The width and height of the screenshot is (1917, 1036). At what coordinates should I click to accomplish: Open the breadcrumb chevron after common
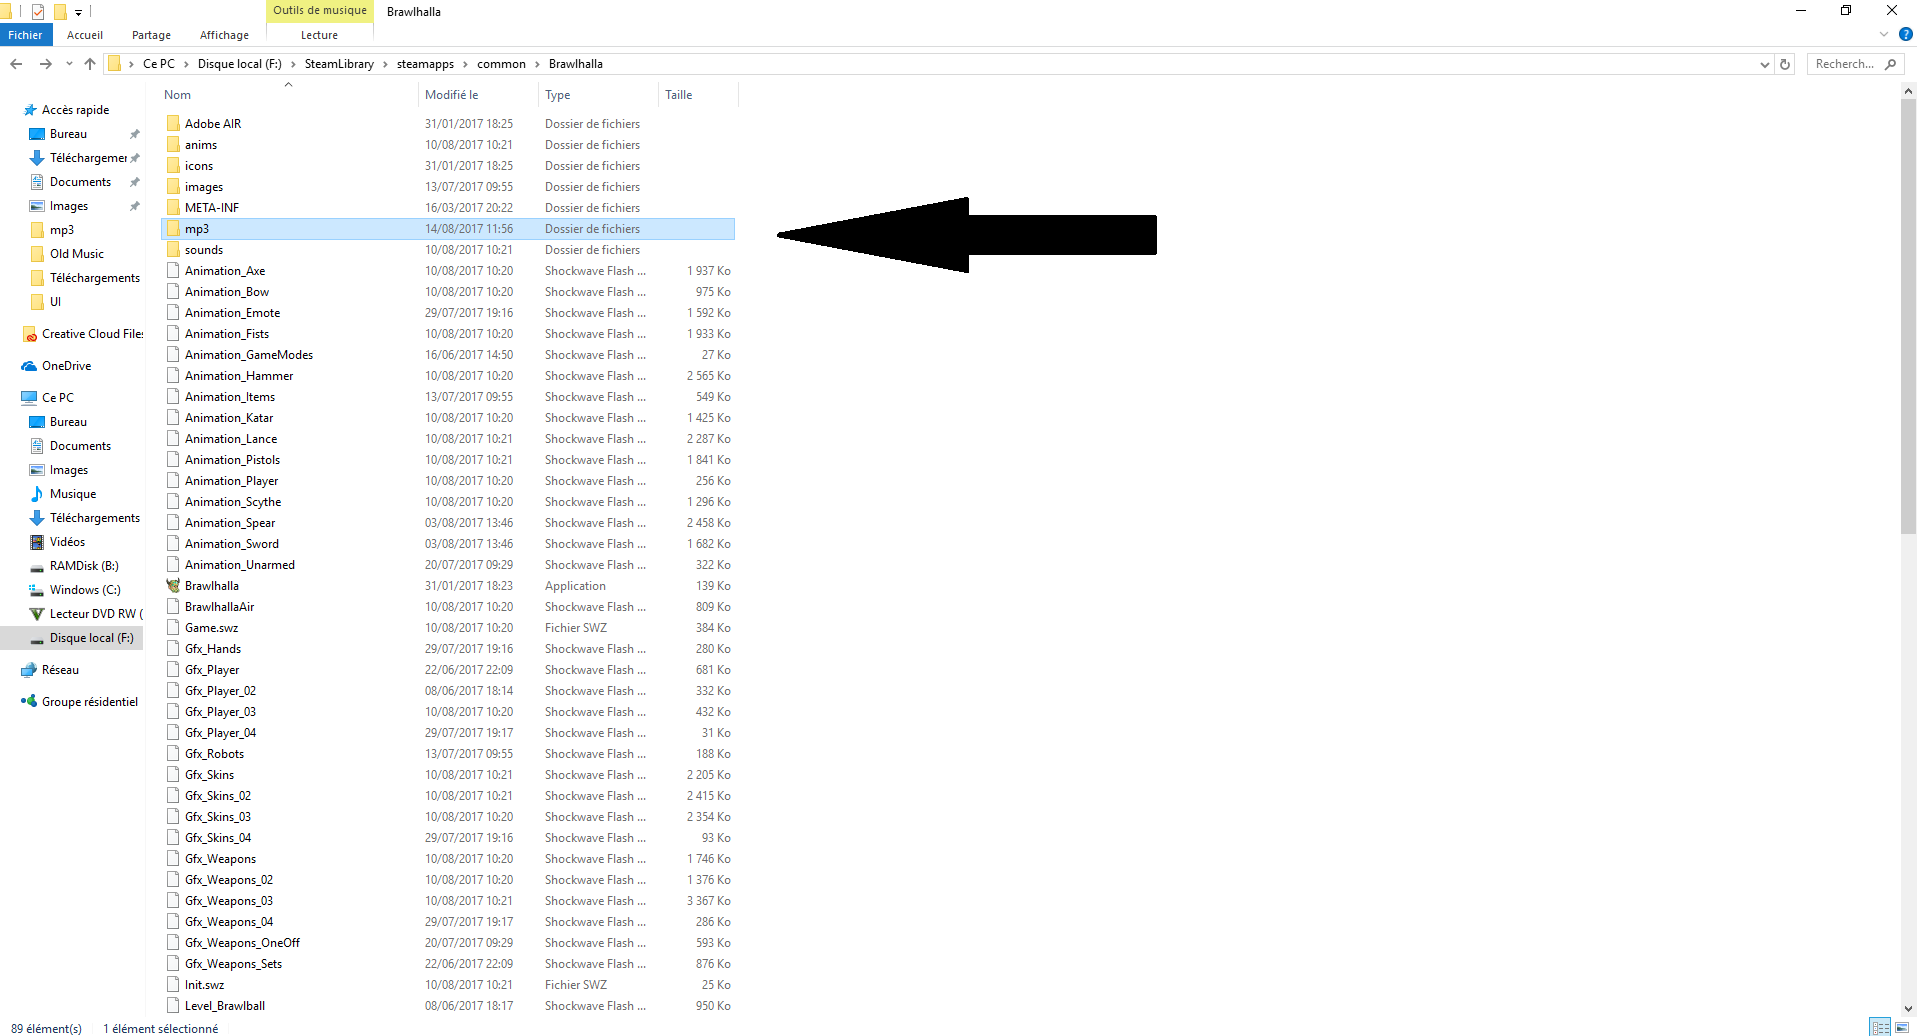(x=537, y=64)
